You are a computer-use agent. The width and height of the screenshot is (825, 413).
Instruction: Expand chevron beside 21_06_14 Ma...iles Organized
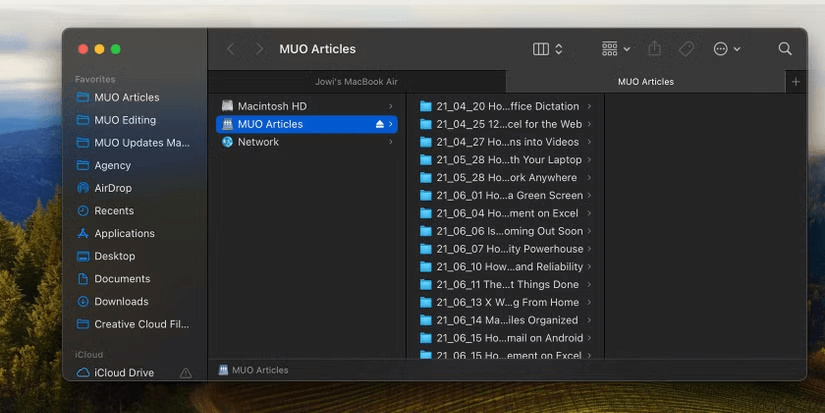(589, 320)
